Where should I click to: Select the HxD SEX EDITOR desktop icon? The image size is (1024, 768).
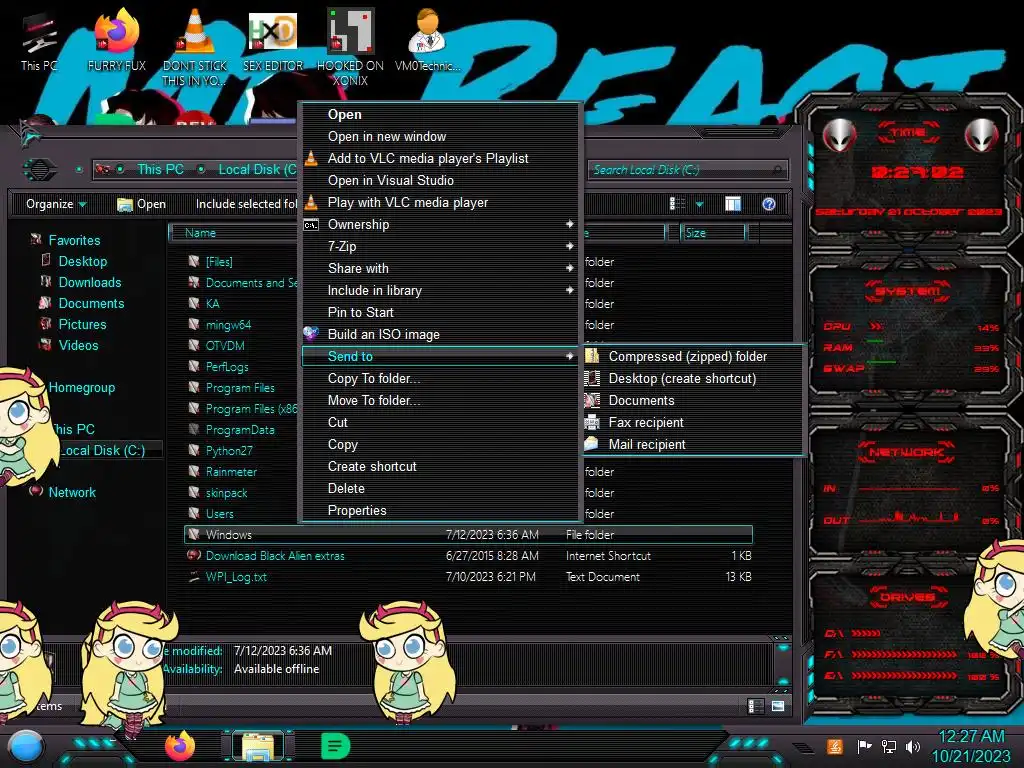pyautogui.click(x=273, y=39)
